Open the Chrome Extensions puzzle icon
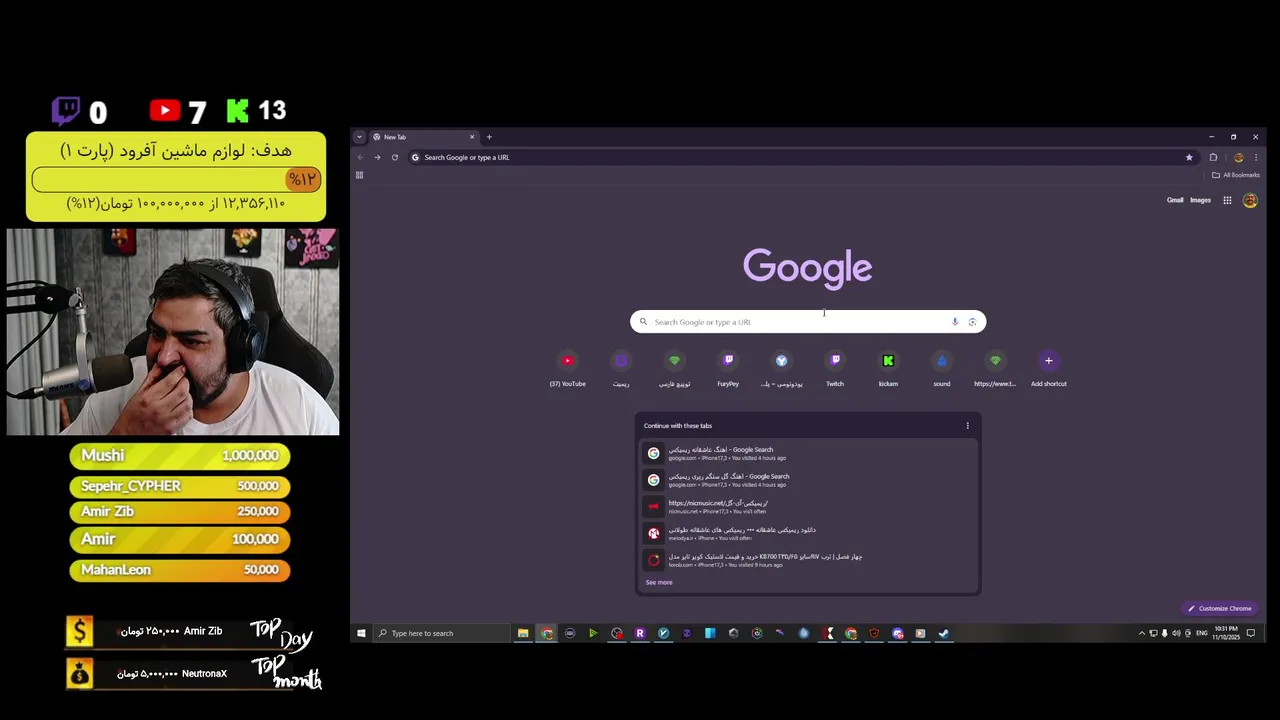 tap(1213, 157)
